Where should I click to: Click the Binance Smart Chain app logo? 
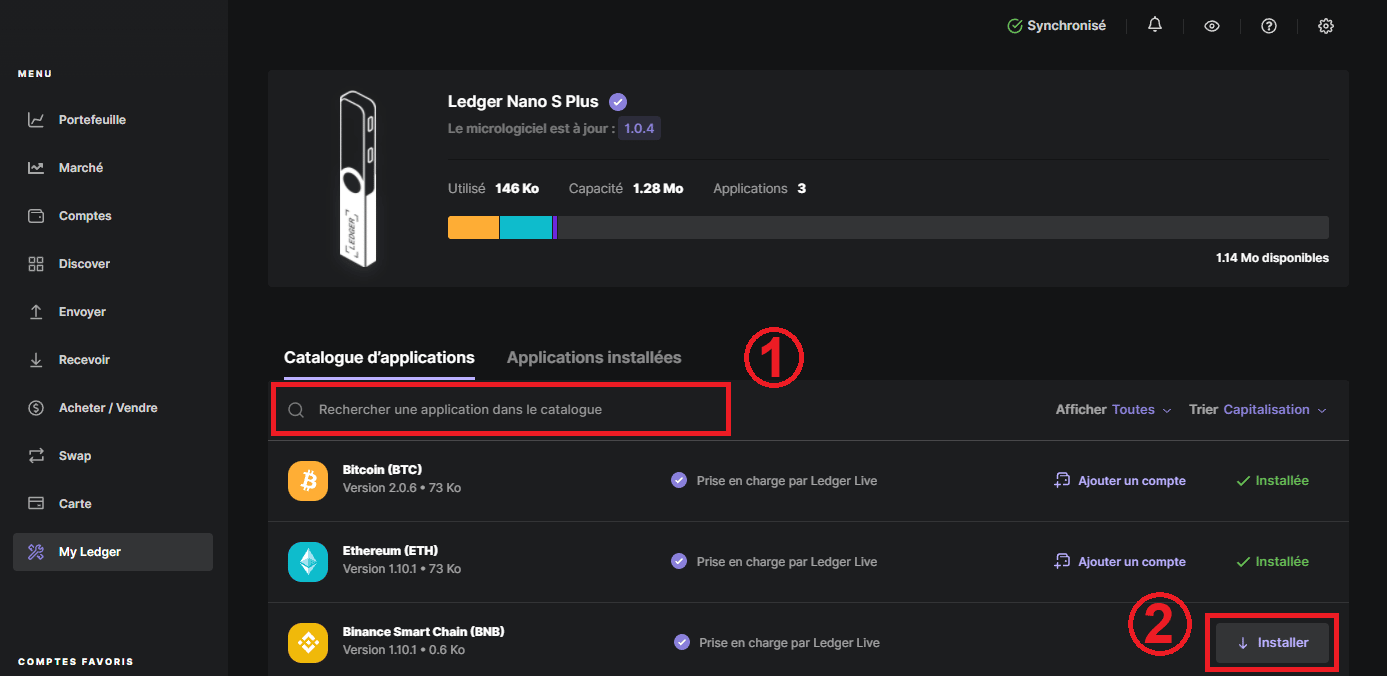tap(308, 643)
